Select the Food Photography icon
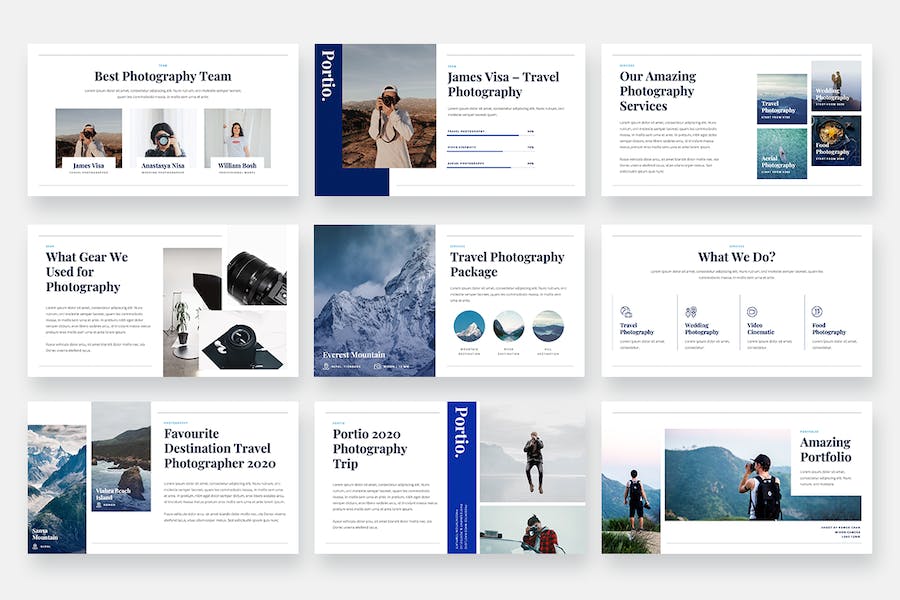This screenshot has height=600, width=900. pyautogui.click(x=816, y=312)
